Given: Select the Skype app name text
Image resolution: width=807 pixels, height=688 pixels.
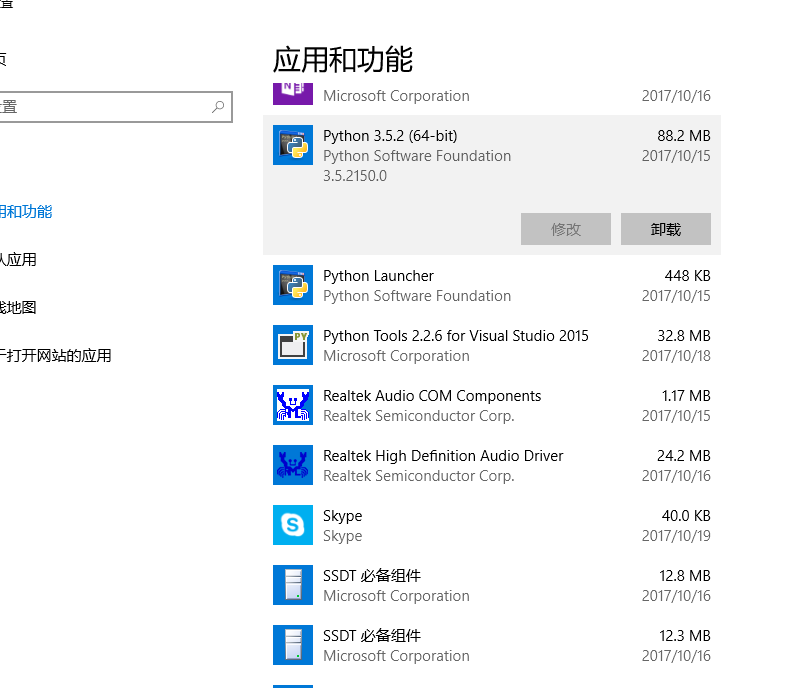Looking at the screenshot, I should [342, 516].
